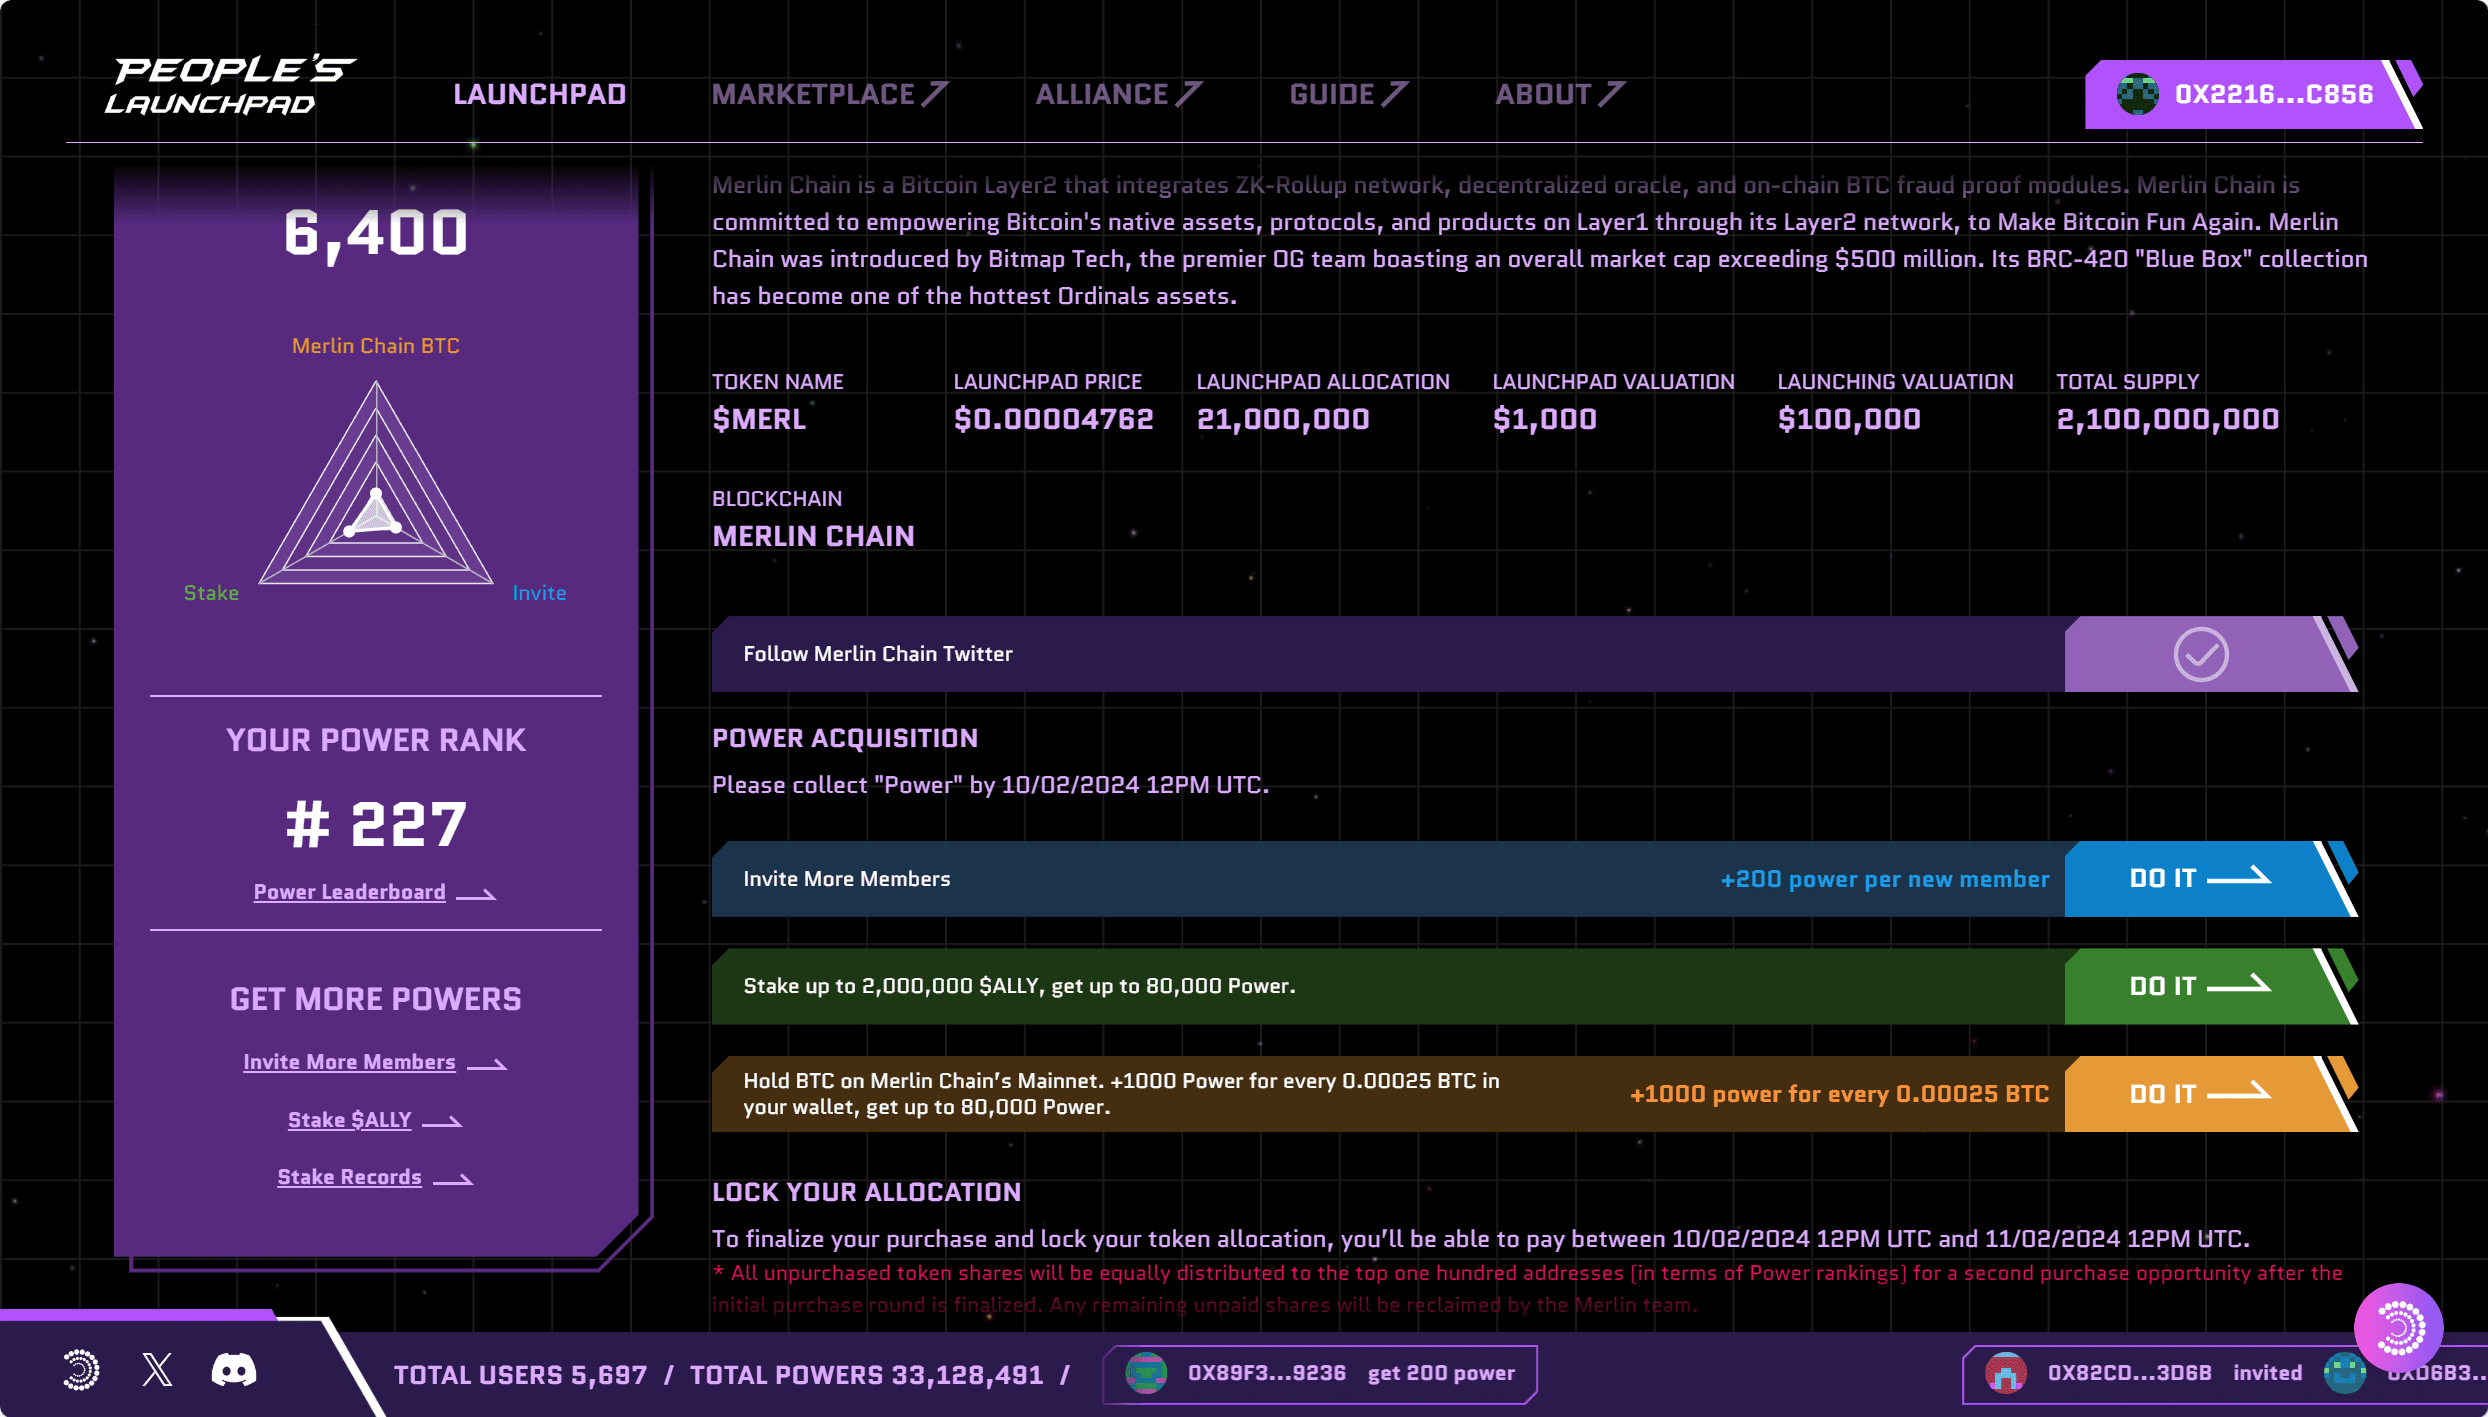The width and height of the screenshot is (2488, 1417).
Task: Click the 0X82CD...3D6B user avatar in ticker
Action: [2005, 1373]
